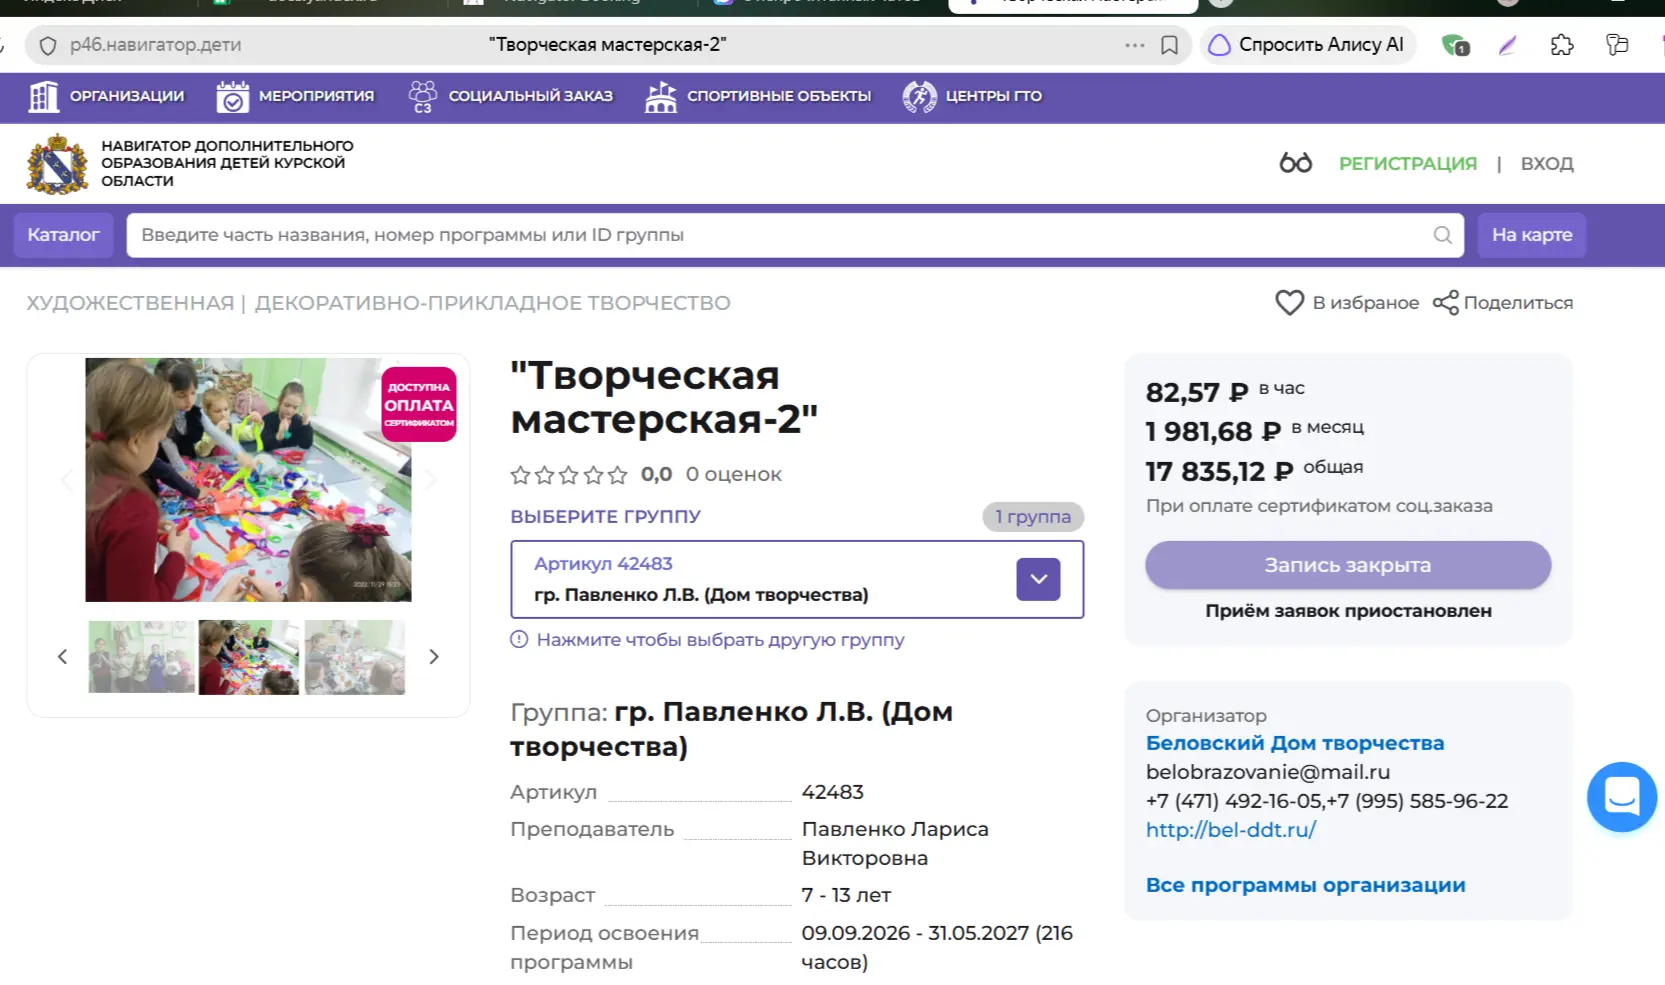
Task: Open the Мероприятия menu item
Action: point(316,96)
